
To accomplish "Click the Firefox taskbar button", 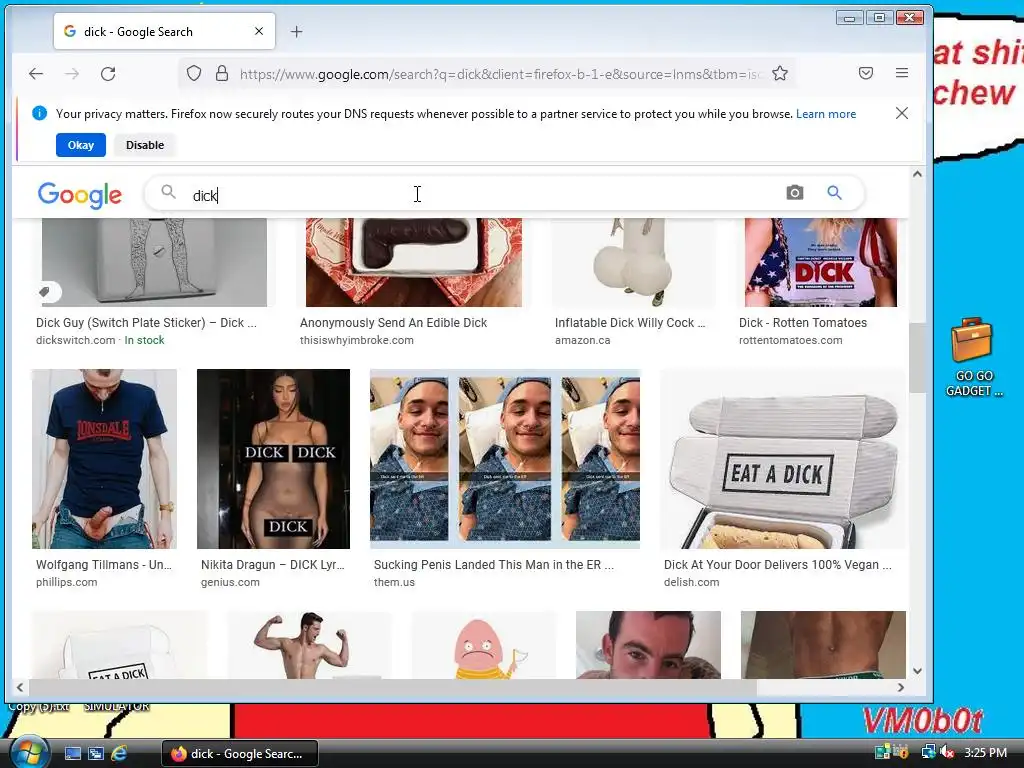I will tap(240, 754).
